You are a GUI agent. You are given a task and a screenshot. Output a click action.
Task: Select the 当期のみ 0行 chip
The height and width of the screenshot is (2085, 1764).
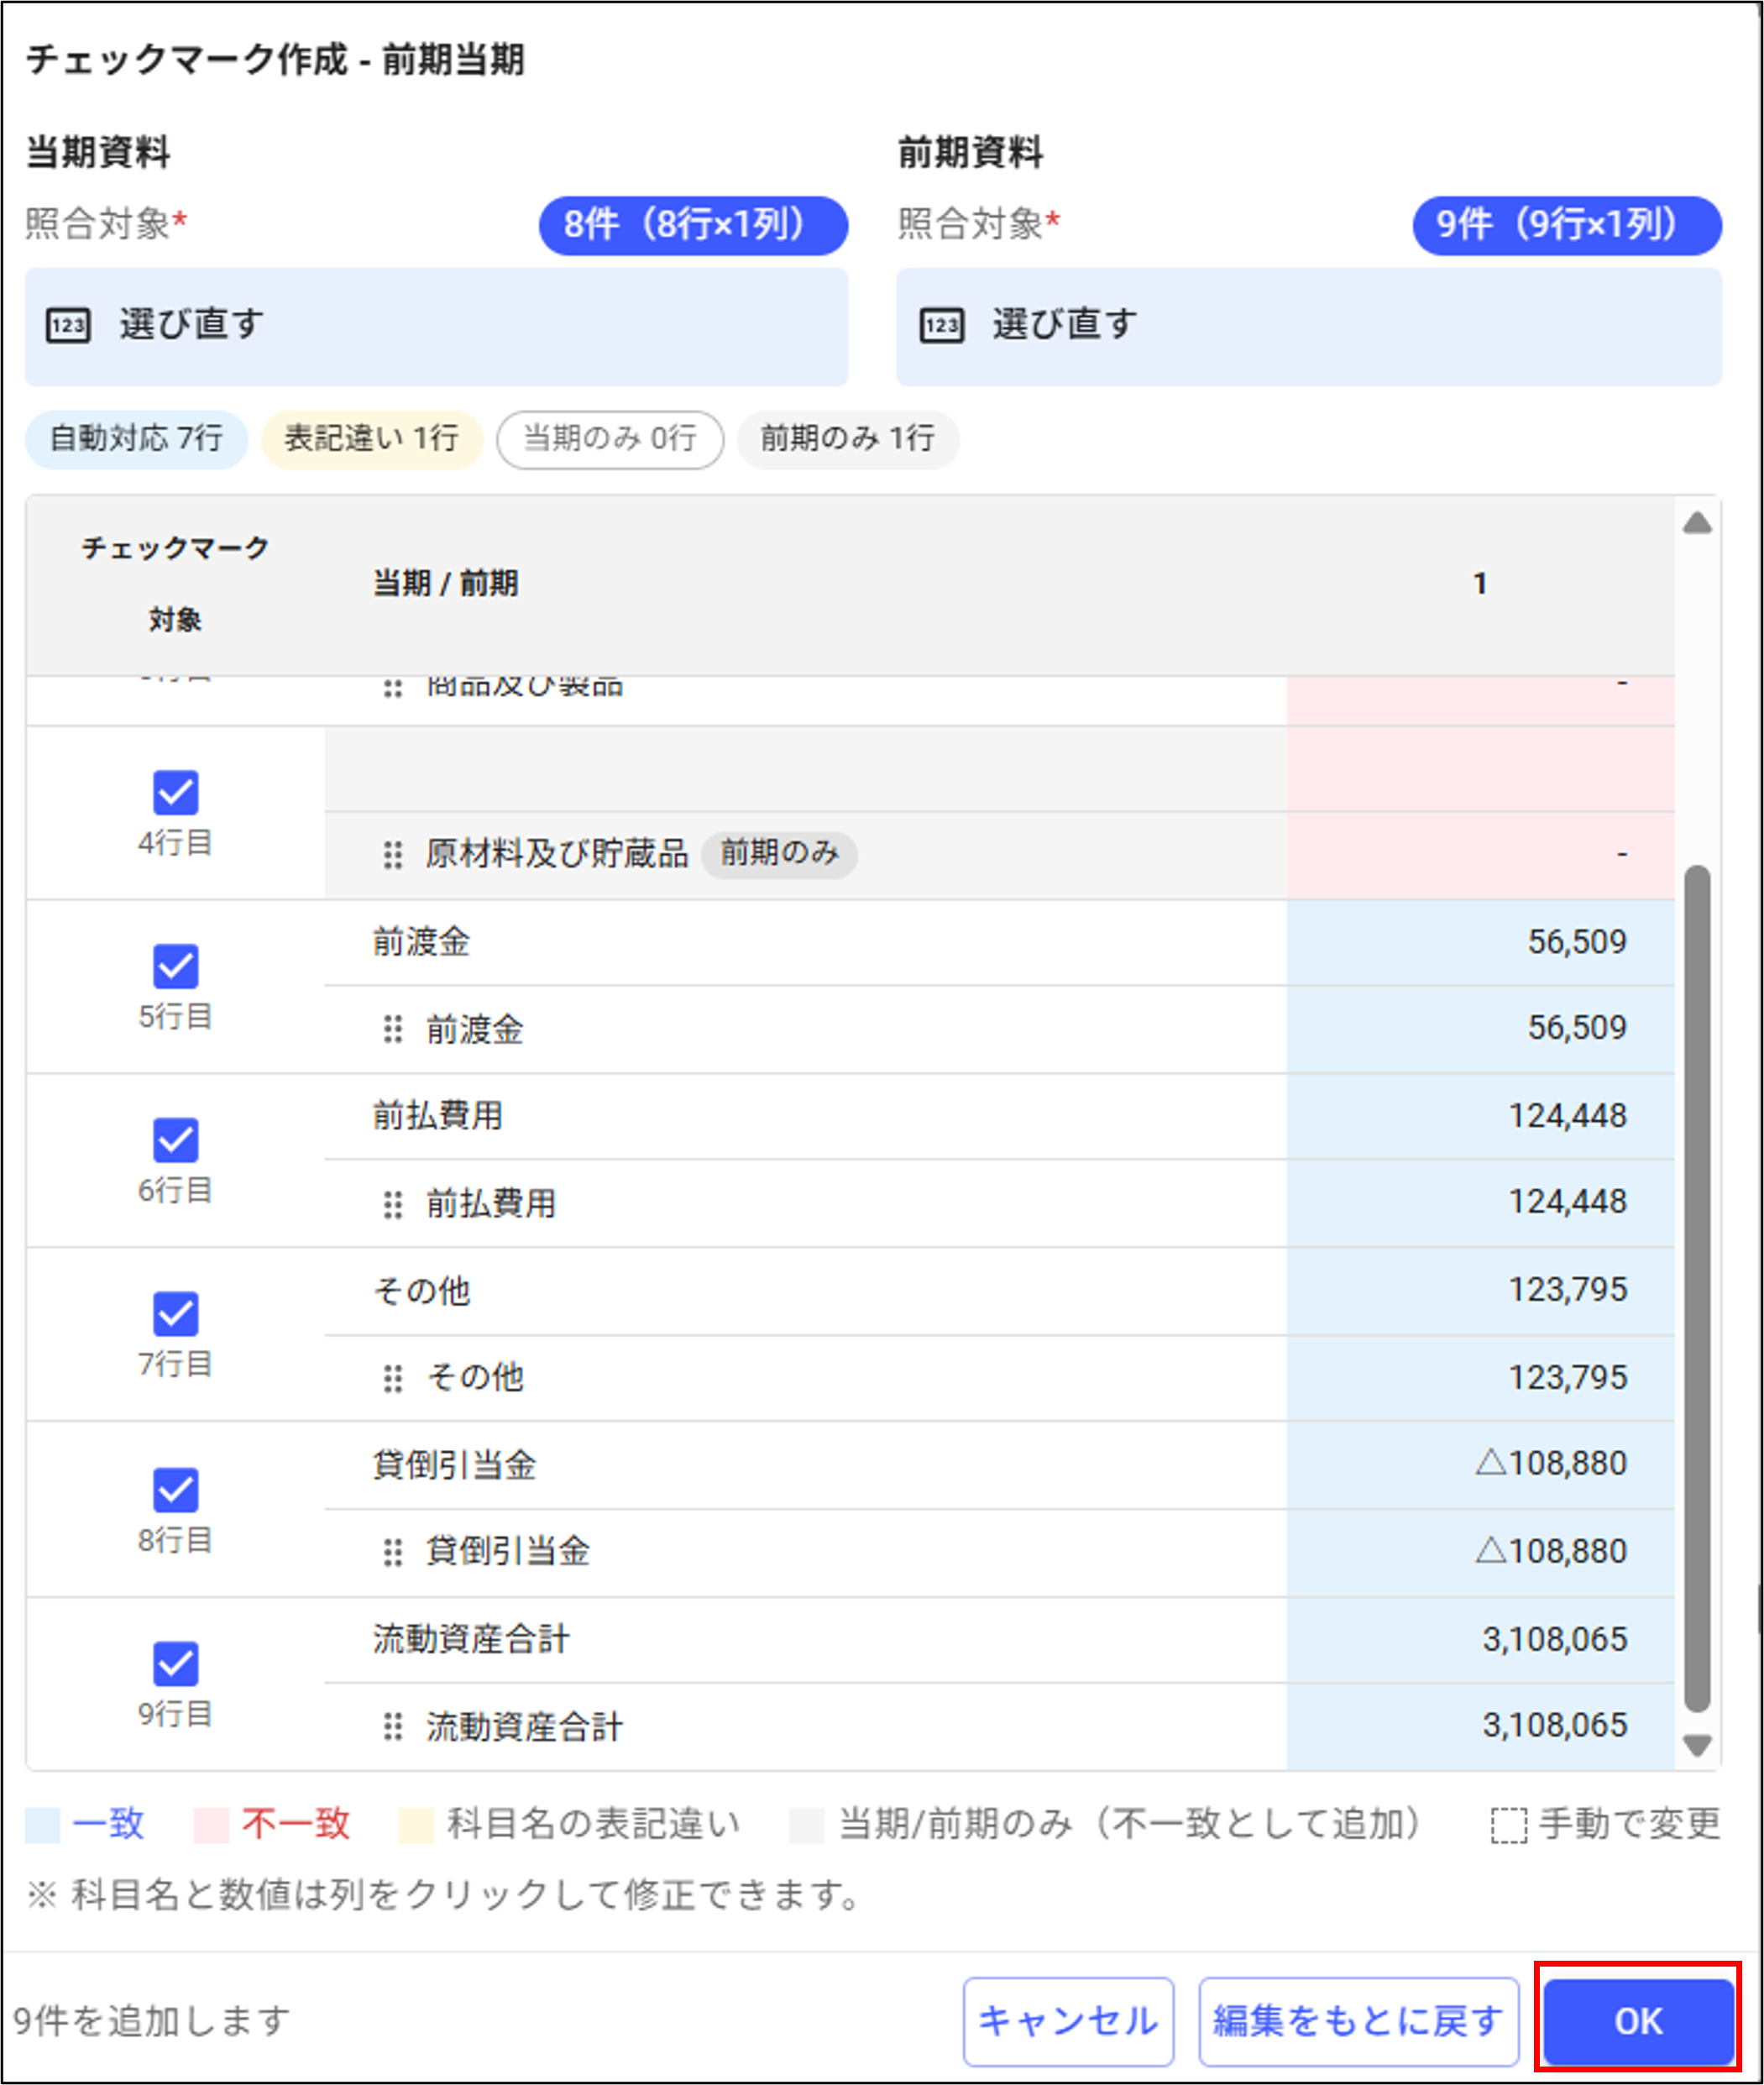[x=610, y=439]
